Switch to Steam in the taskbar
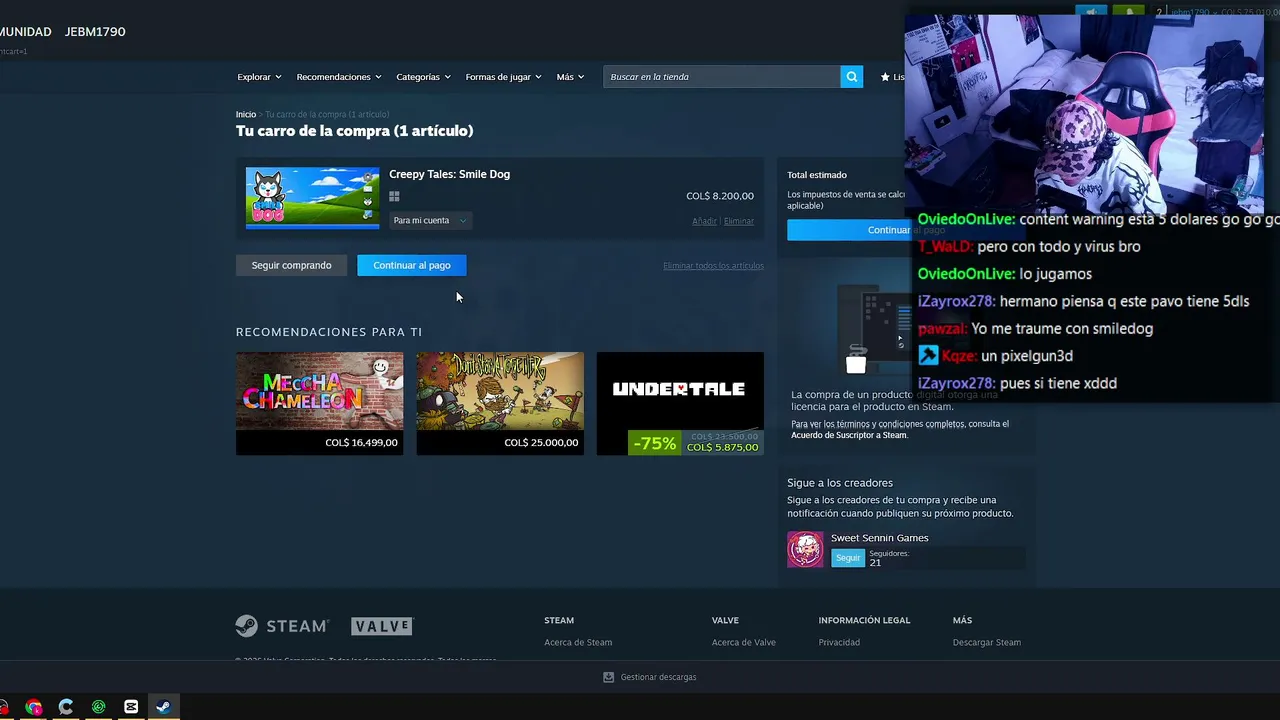The image size is (1280, 720). coord(163,707)
